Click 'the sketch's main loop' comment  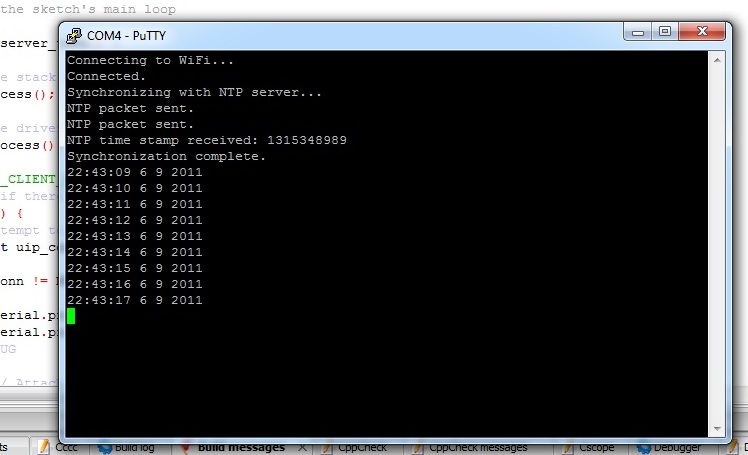point(88,9)
